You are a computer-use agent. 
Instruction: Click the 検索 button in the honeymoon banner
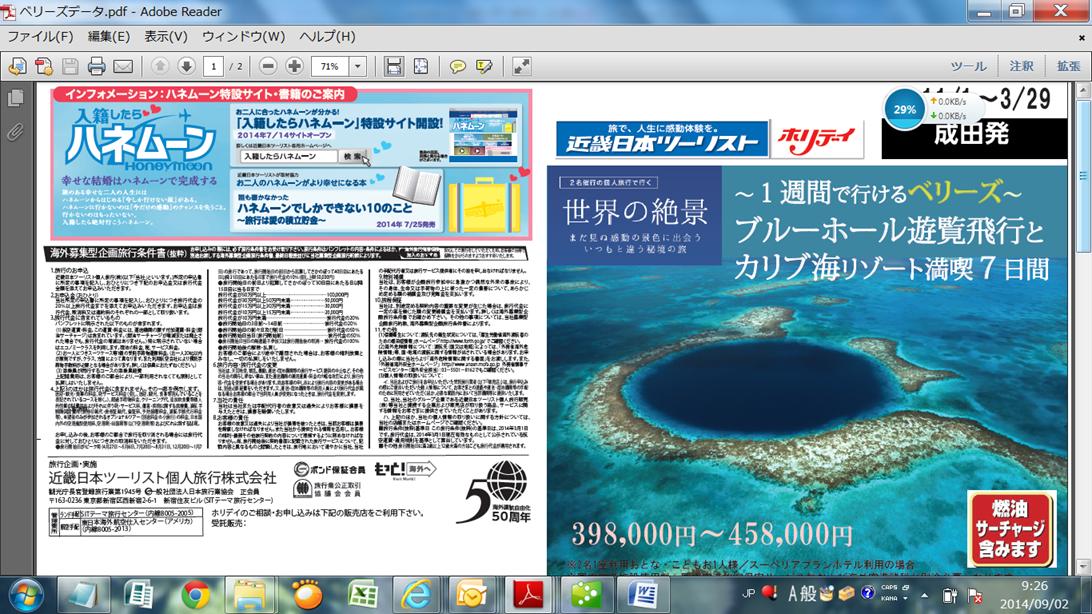352,156
